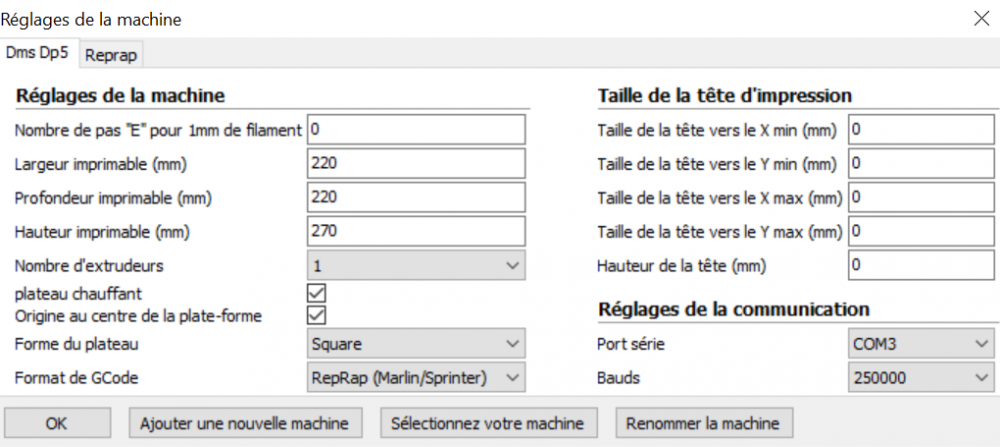
Task: Close the Réglages de la machine dialog
Action: (977, 18)
